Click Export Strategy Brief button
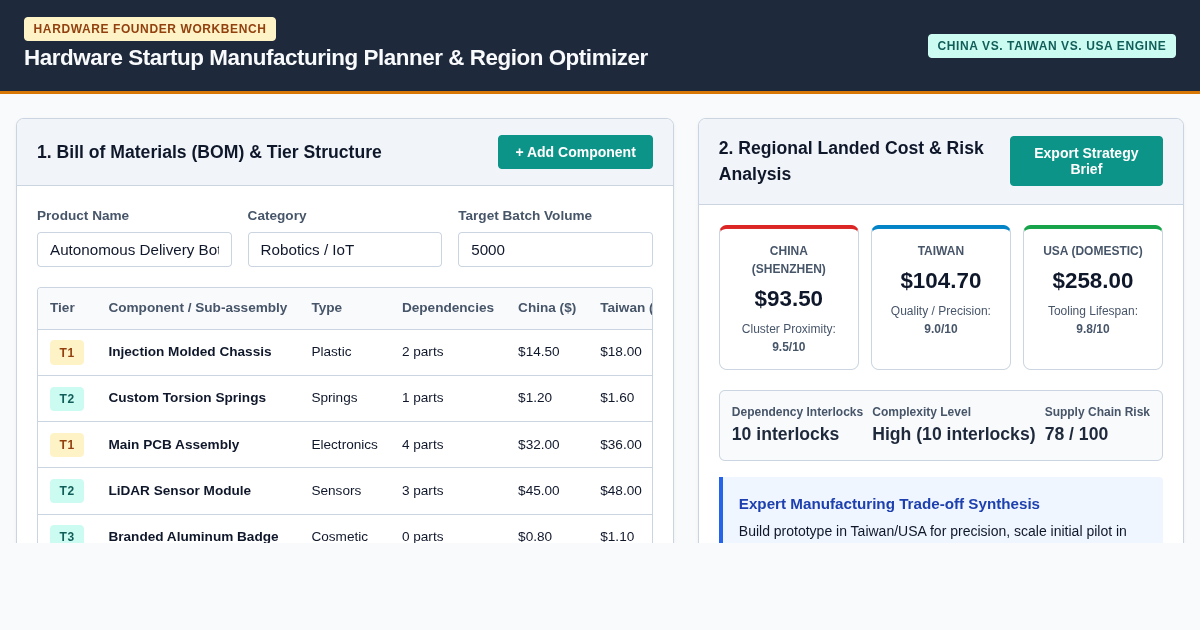Screen dimensions: 1200x630 [1086, 161]
